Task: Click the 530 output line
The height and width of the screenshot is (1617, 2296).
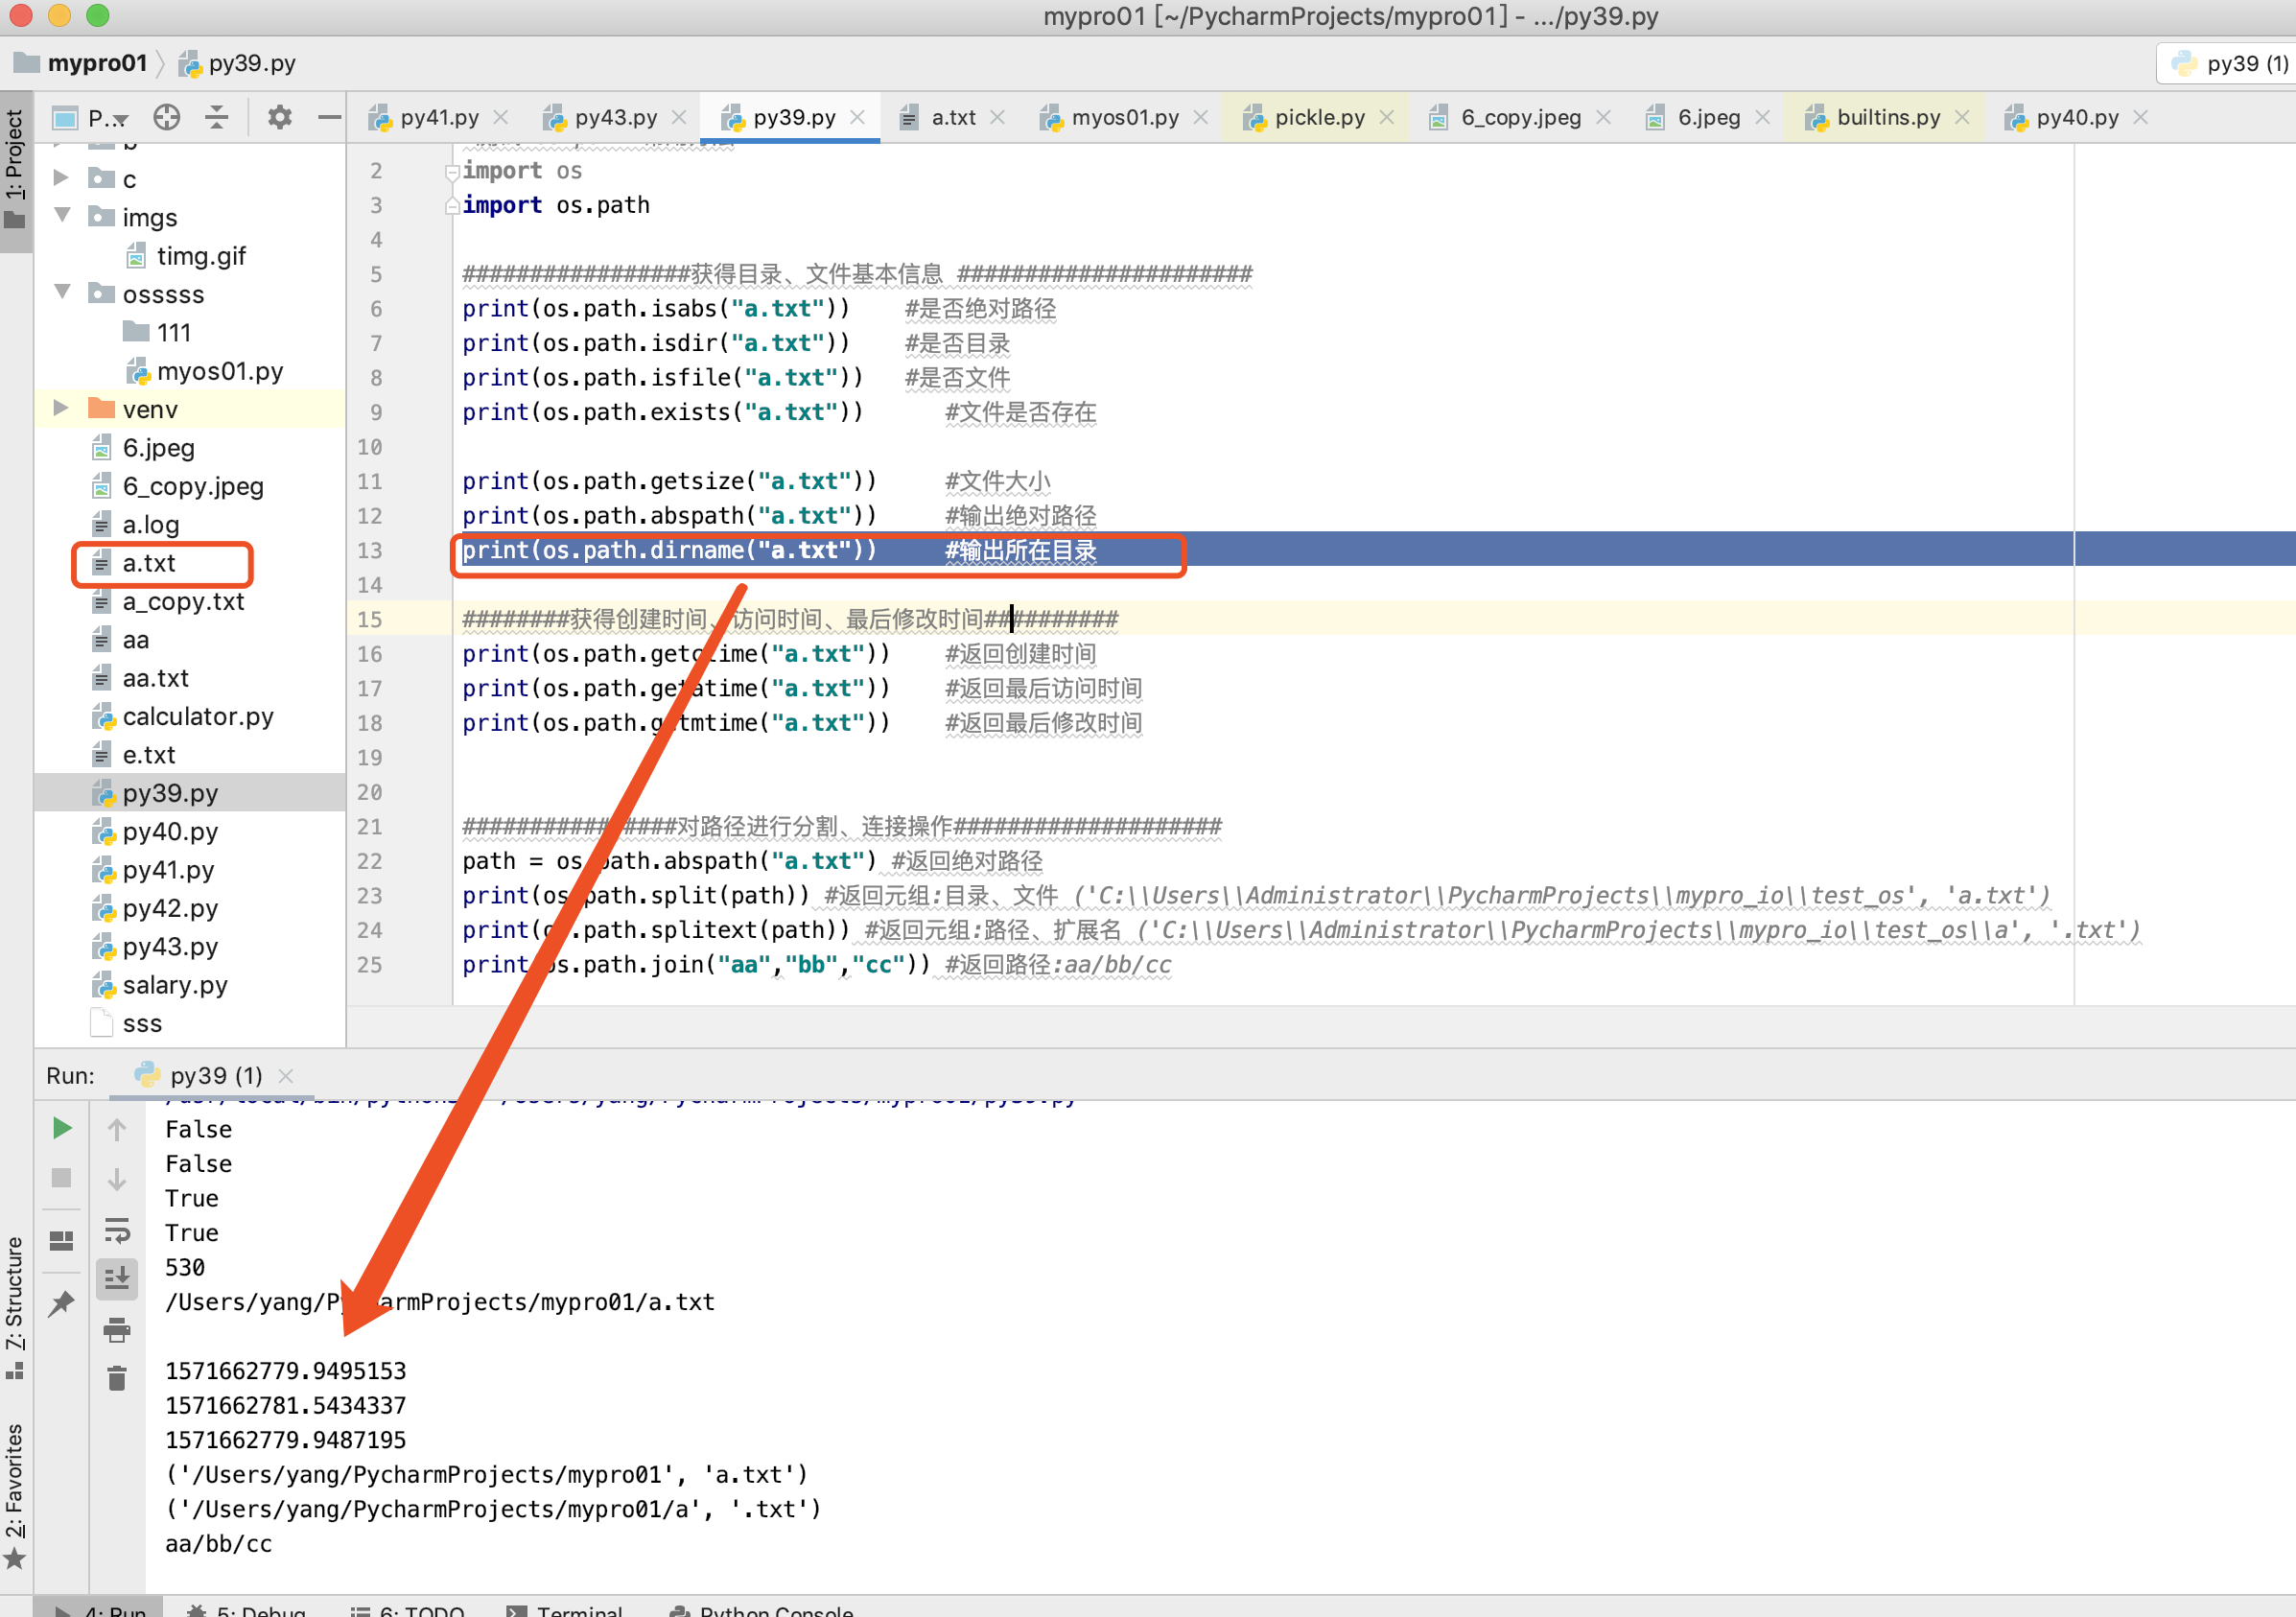Action: (185, 1267)
